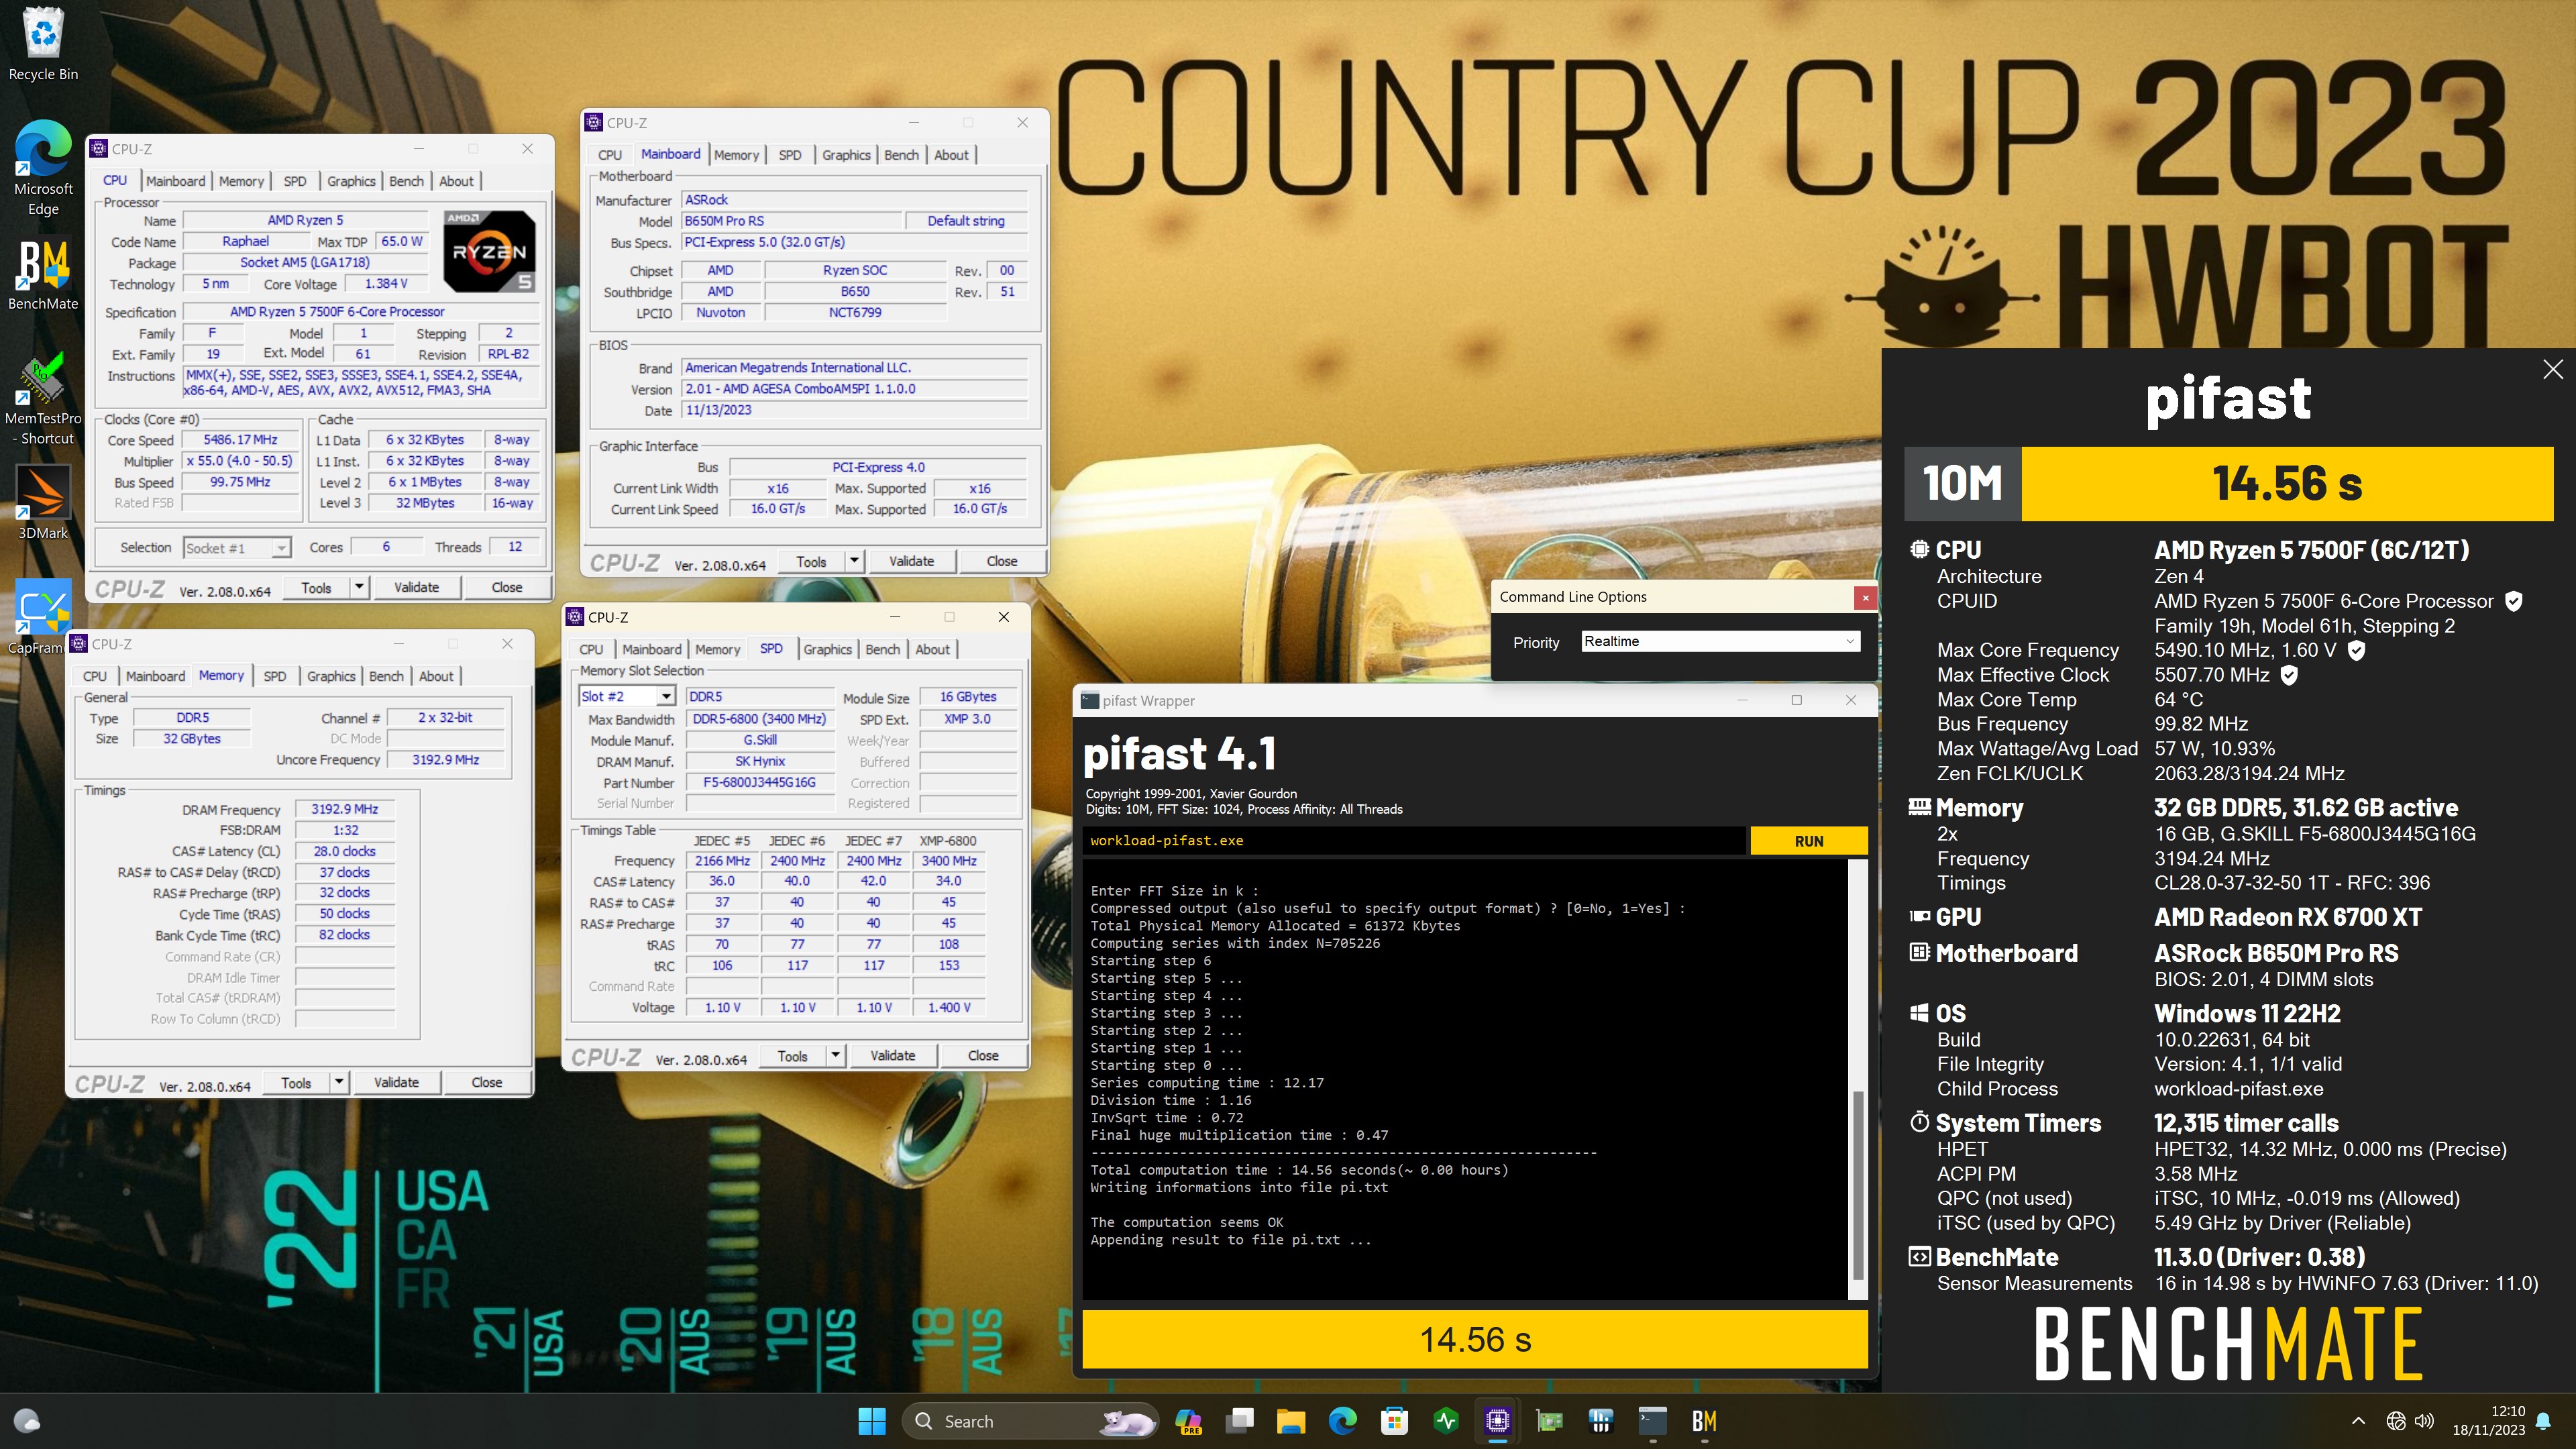Select Memory tab in CPU-Z SPD window
Viewport: 2576px width, 1449px height.
[717, 649]
